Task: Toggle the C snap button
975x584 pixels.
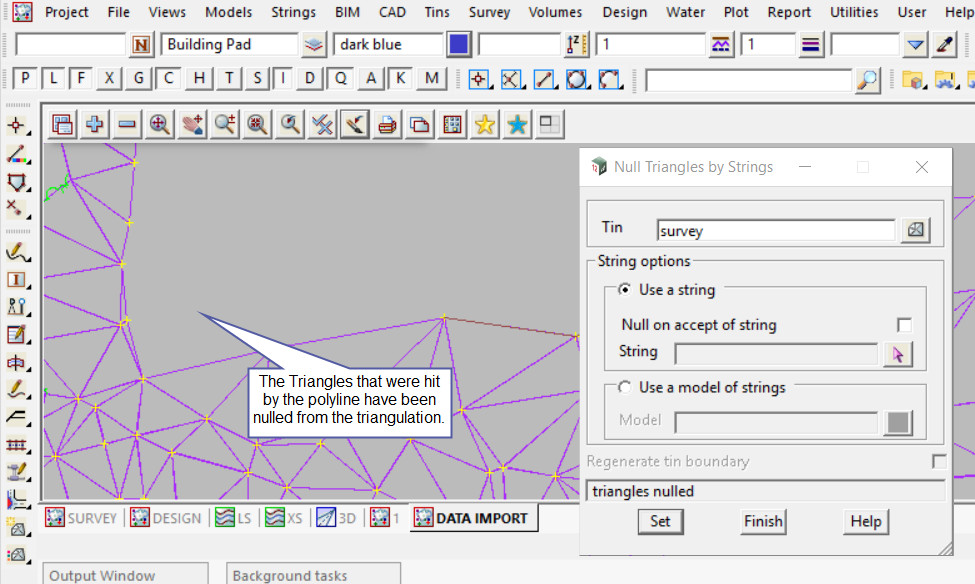Action: coord(168,78)
